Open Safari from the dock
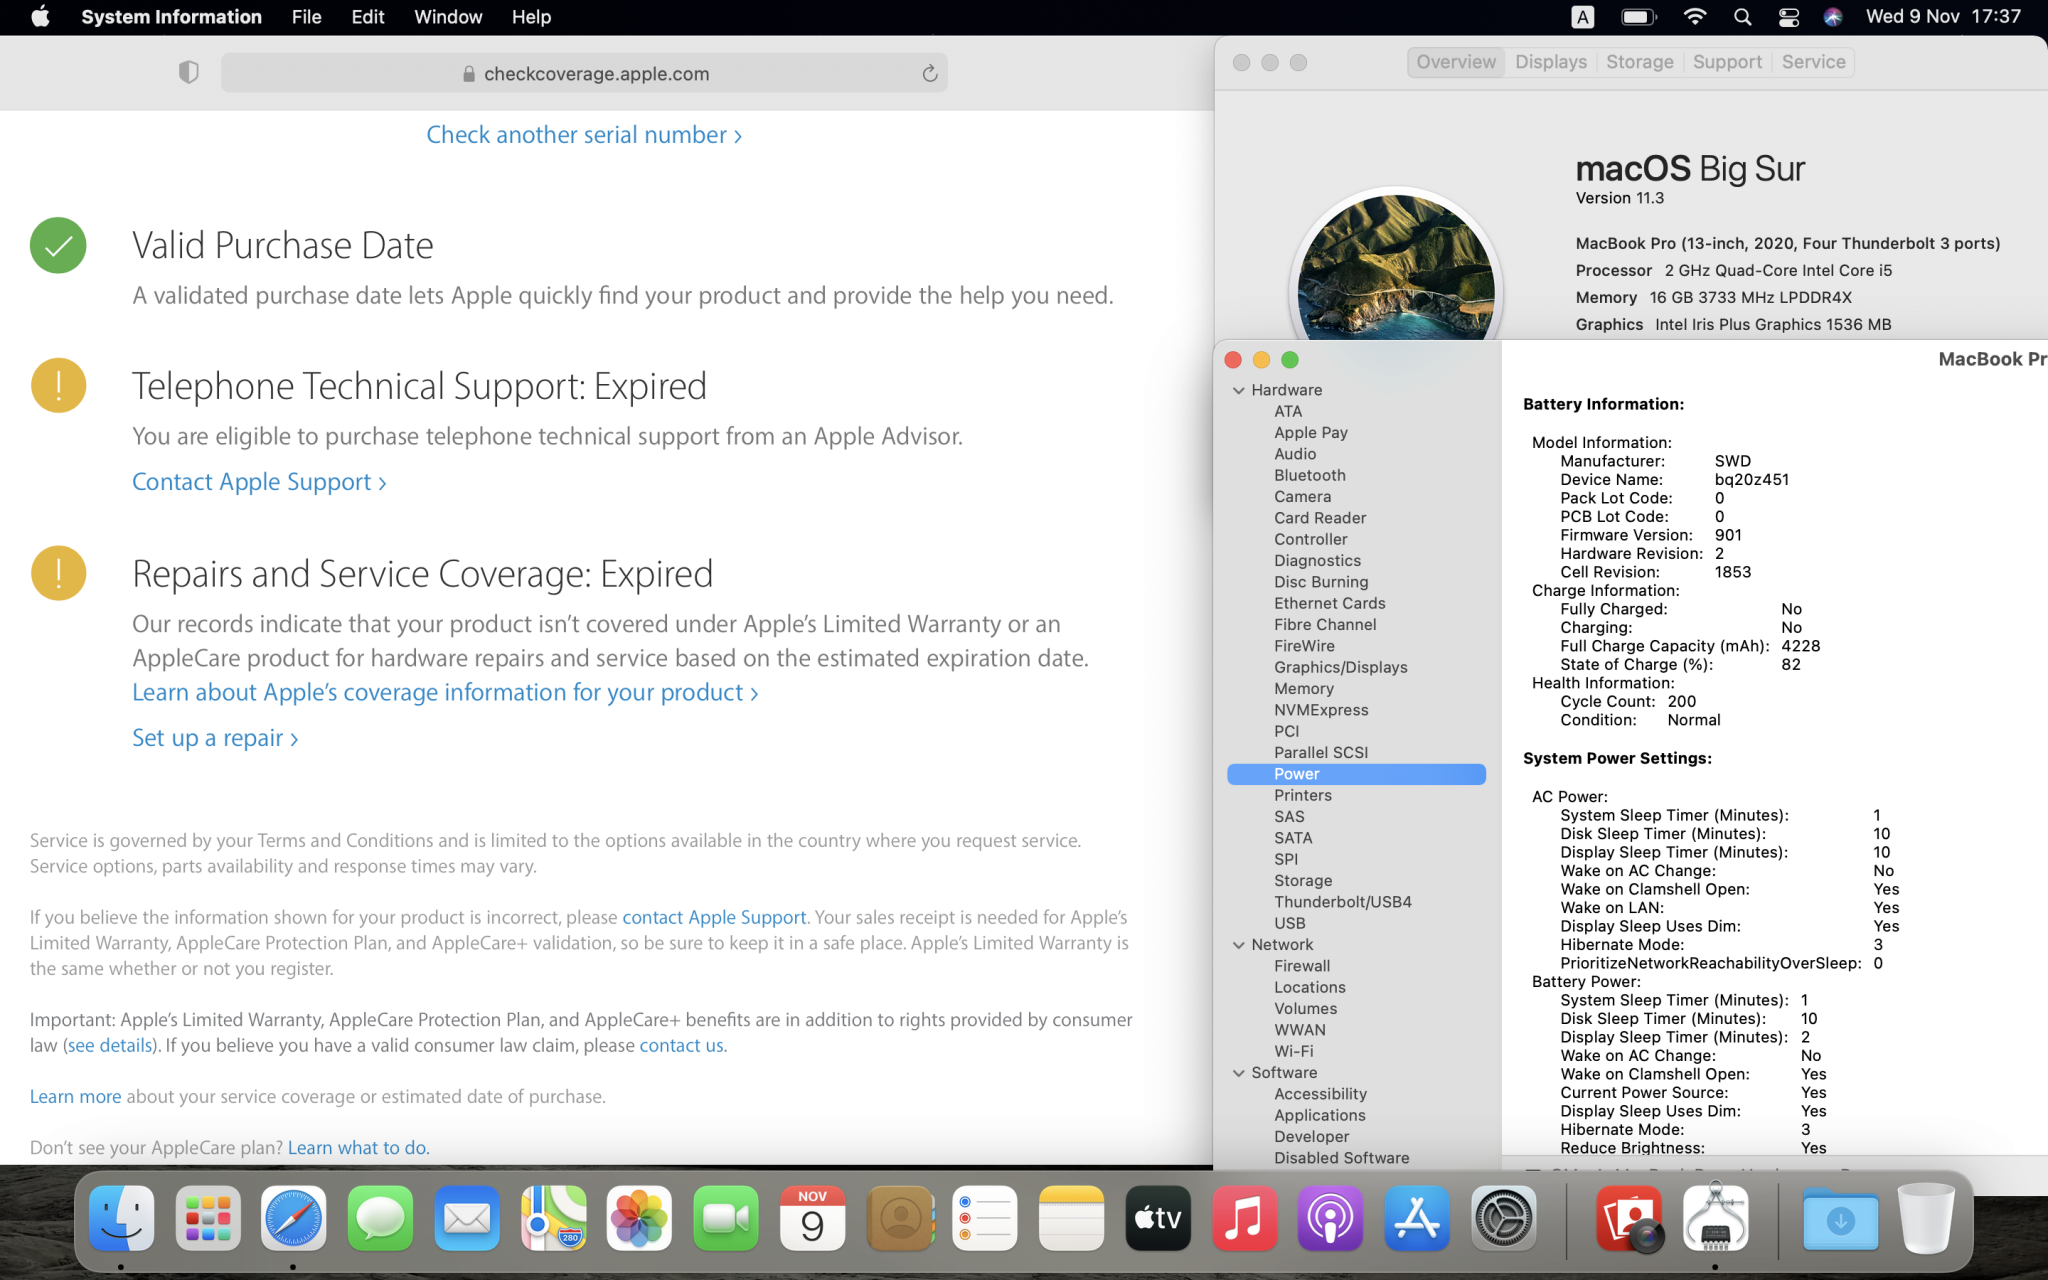Screen dimensions: 2048x1280 click(x=293, y=1218)
